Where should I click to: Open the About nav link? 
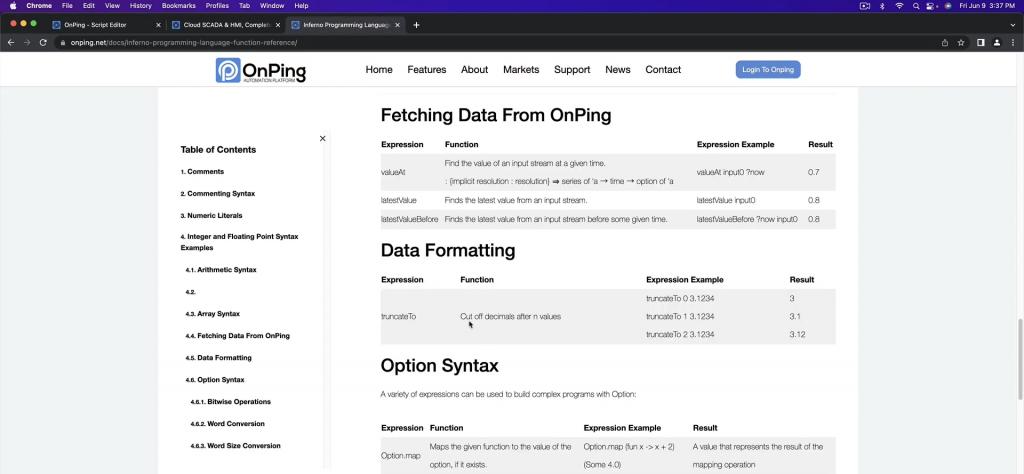coord(474,70)
